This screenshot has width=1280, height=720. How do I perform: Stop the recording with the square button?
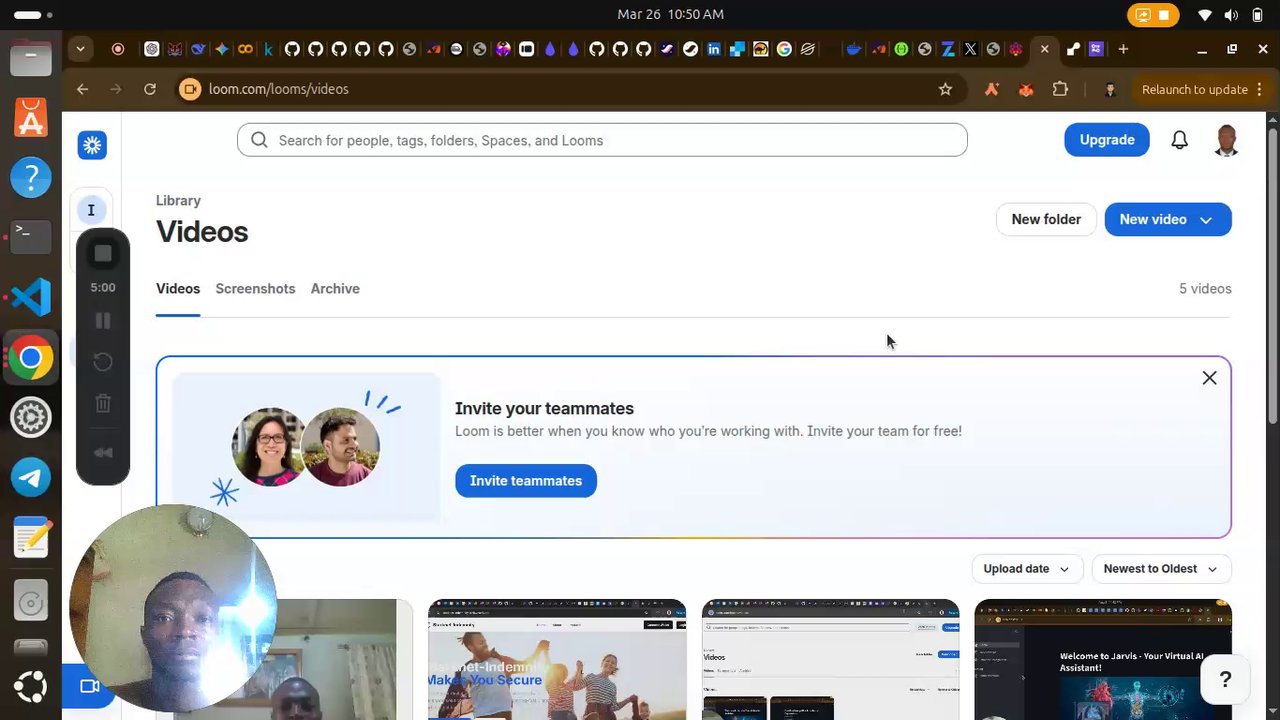pos(103,254)
